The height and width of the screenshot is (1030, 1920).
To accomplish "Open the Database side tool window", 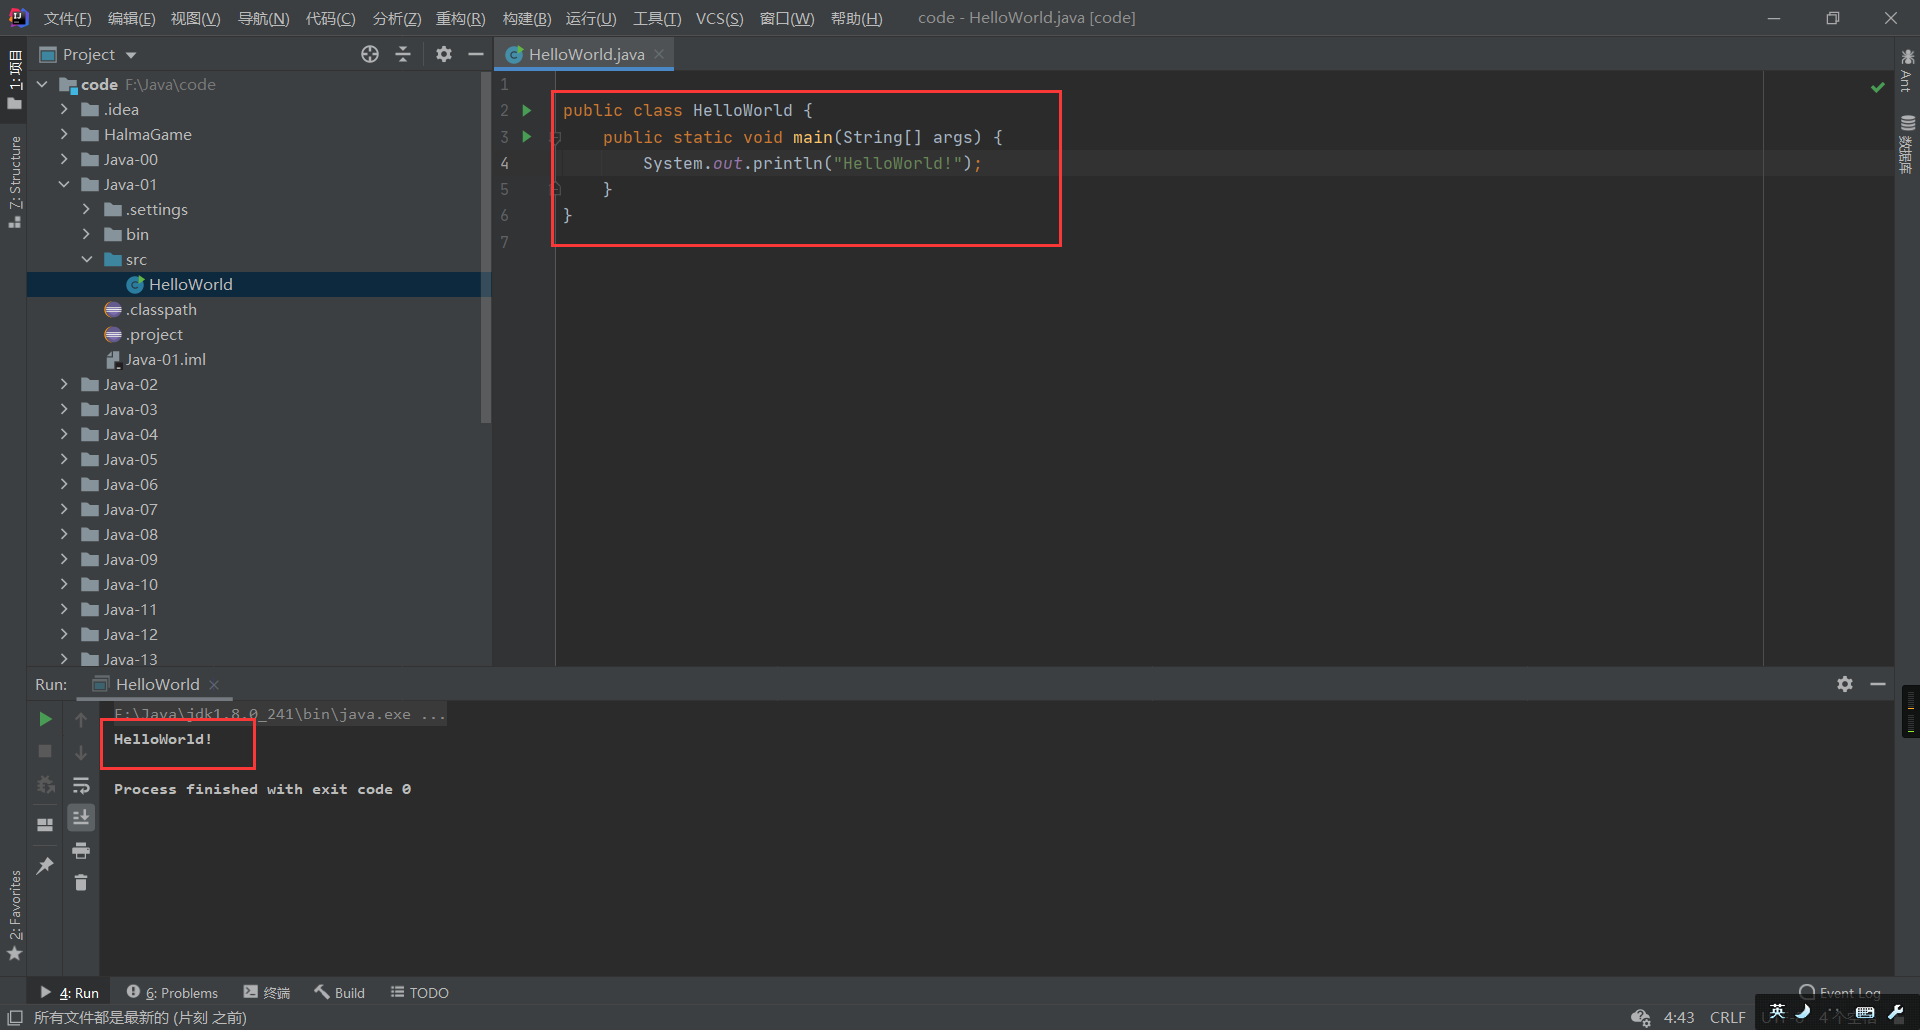I will pos(1907,144).
